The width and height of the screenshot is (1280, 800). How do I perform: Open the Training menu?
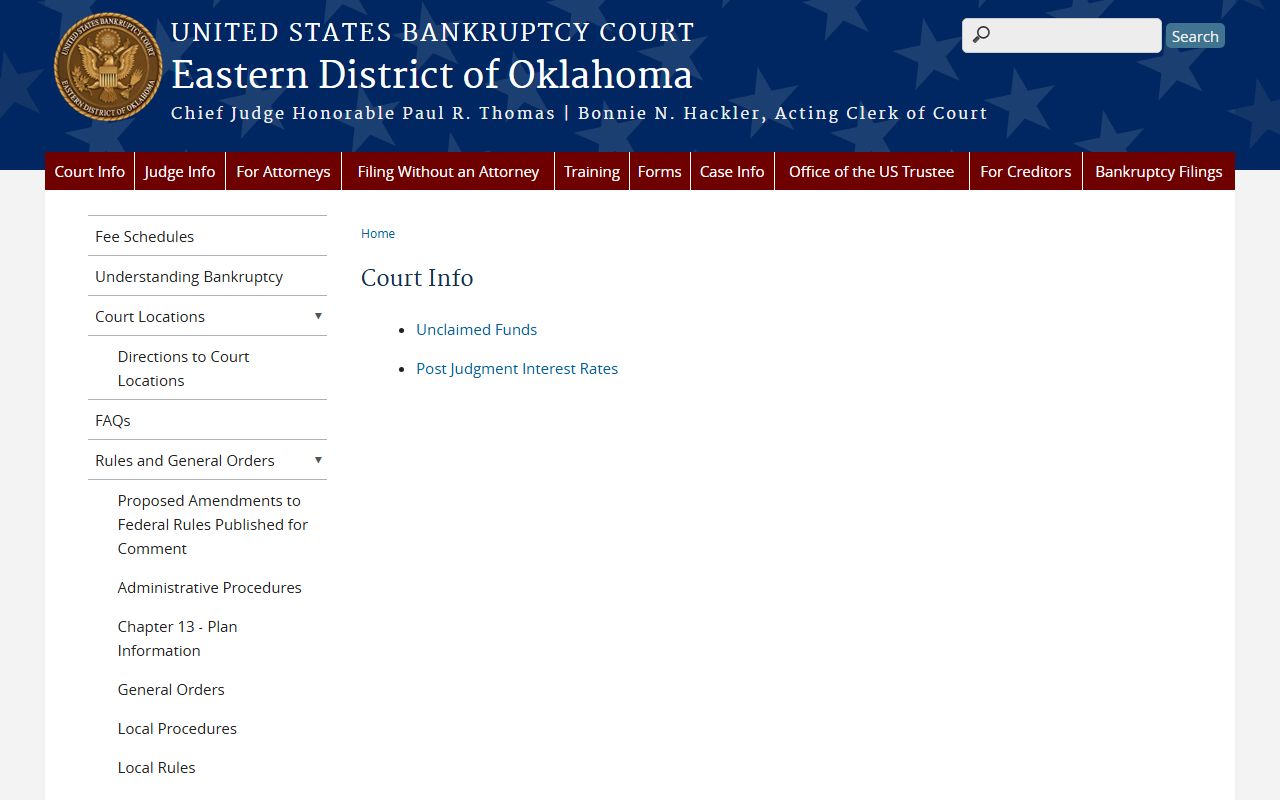point(592,171)
